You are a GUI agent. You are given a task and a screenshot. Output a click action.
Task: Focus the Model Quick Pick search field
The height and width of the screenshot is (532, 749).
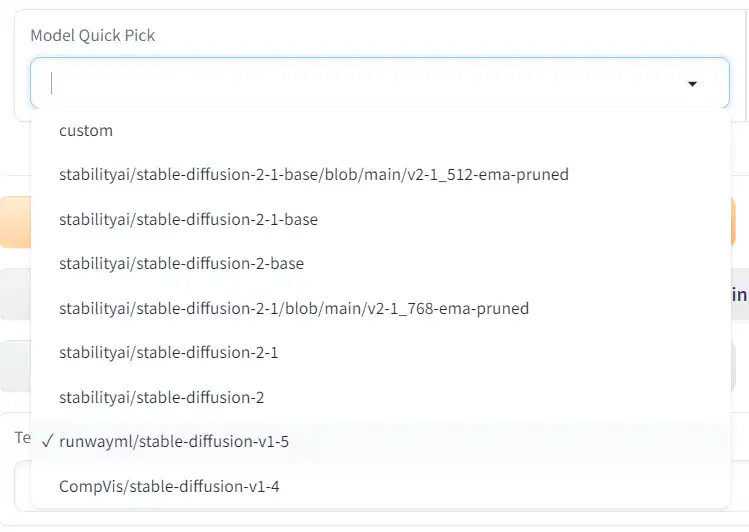360,84
